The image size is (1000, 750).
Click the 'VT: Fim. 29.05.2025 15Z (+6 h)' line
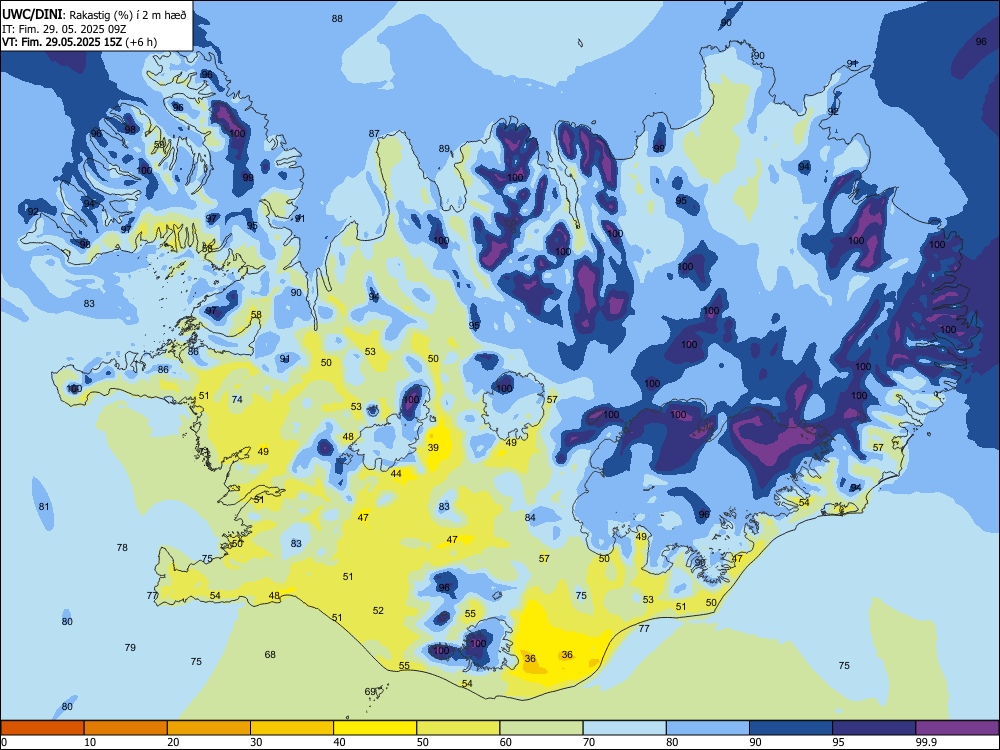[80, 42]
